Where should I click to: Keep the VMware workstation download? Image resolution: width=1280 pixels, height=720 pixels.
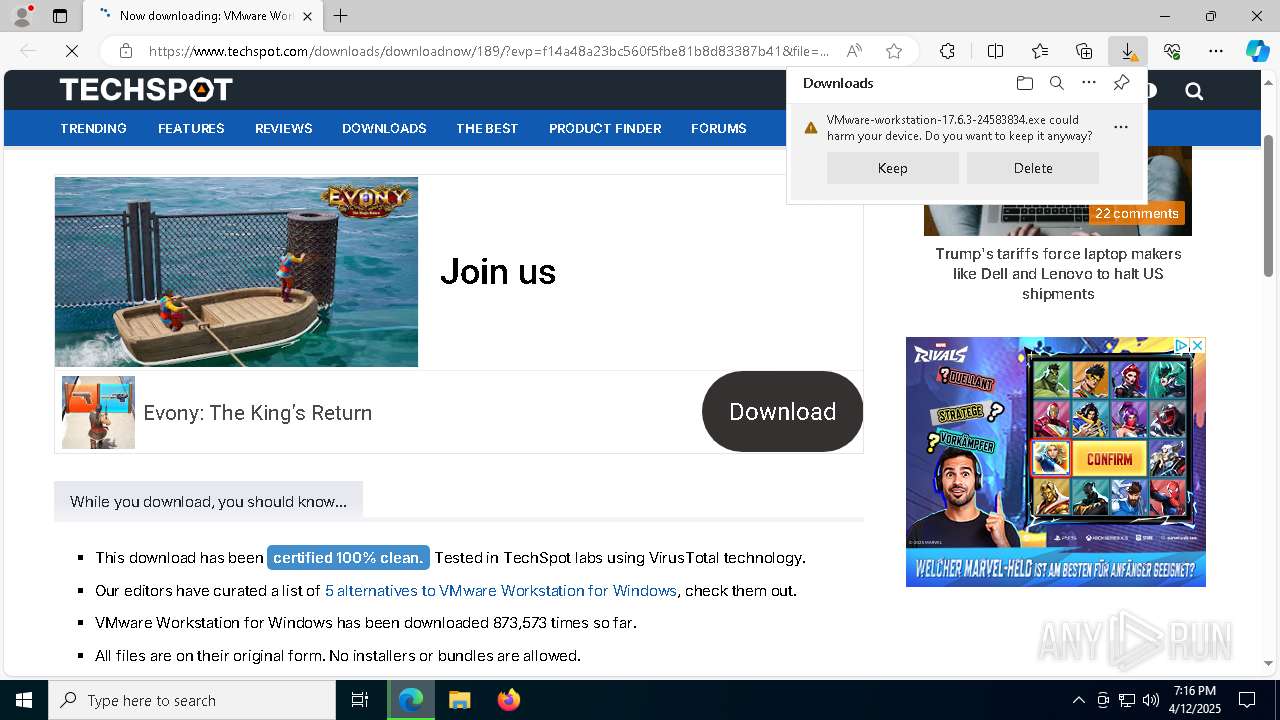(x=892, y=168)
